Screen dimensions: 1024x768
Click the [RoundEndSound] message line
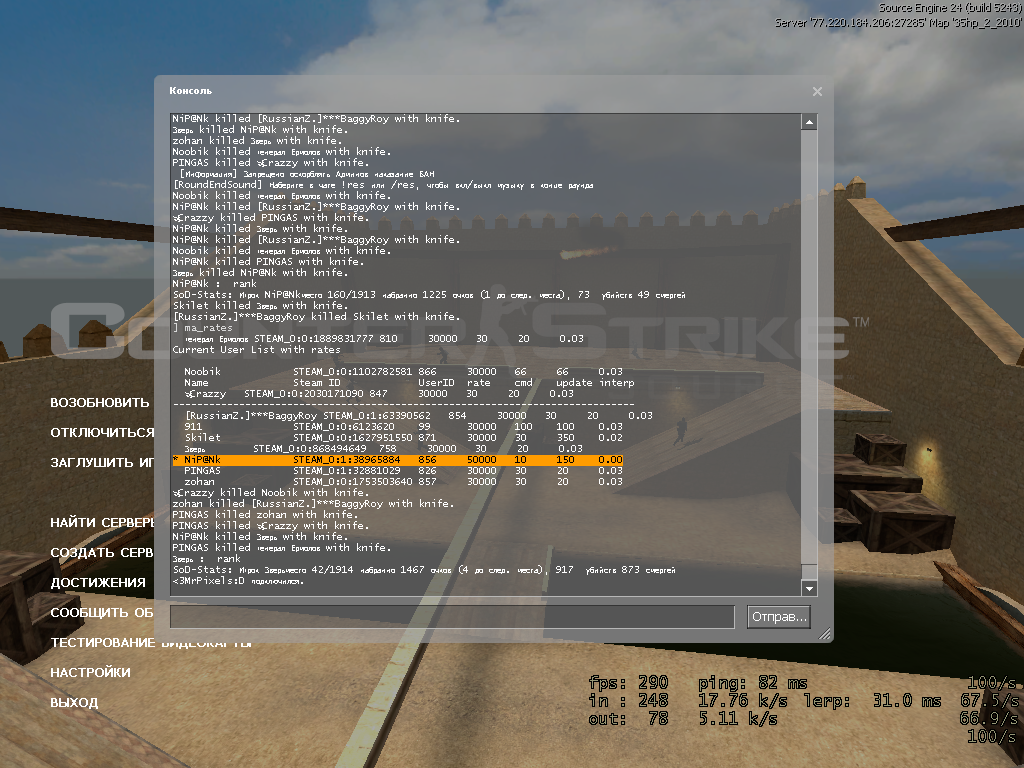click(383, 185)
